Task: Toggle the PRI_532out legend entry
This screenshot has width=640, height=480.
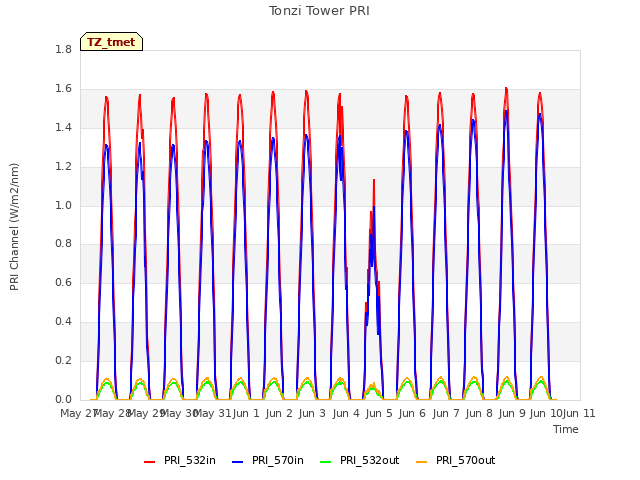Action: [360, 460]
